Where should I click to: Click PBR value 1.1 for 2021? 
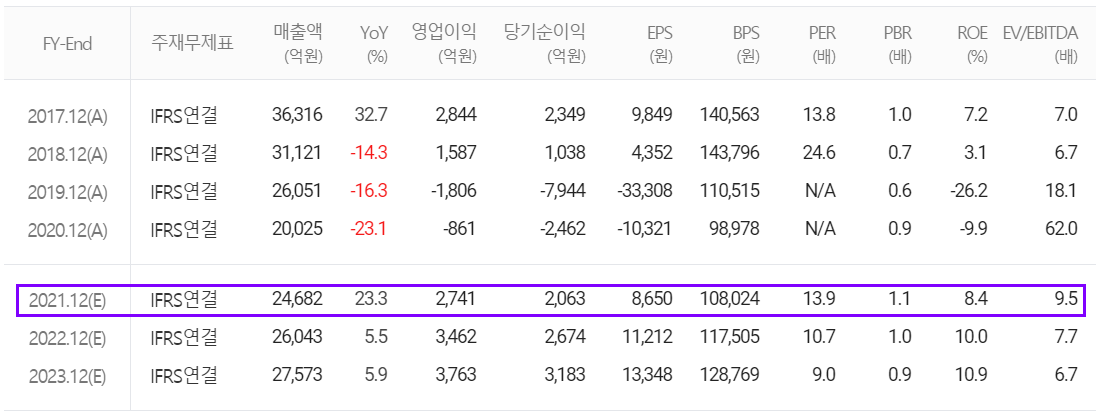coord(900,300)
